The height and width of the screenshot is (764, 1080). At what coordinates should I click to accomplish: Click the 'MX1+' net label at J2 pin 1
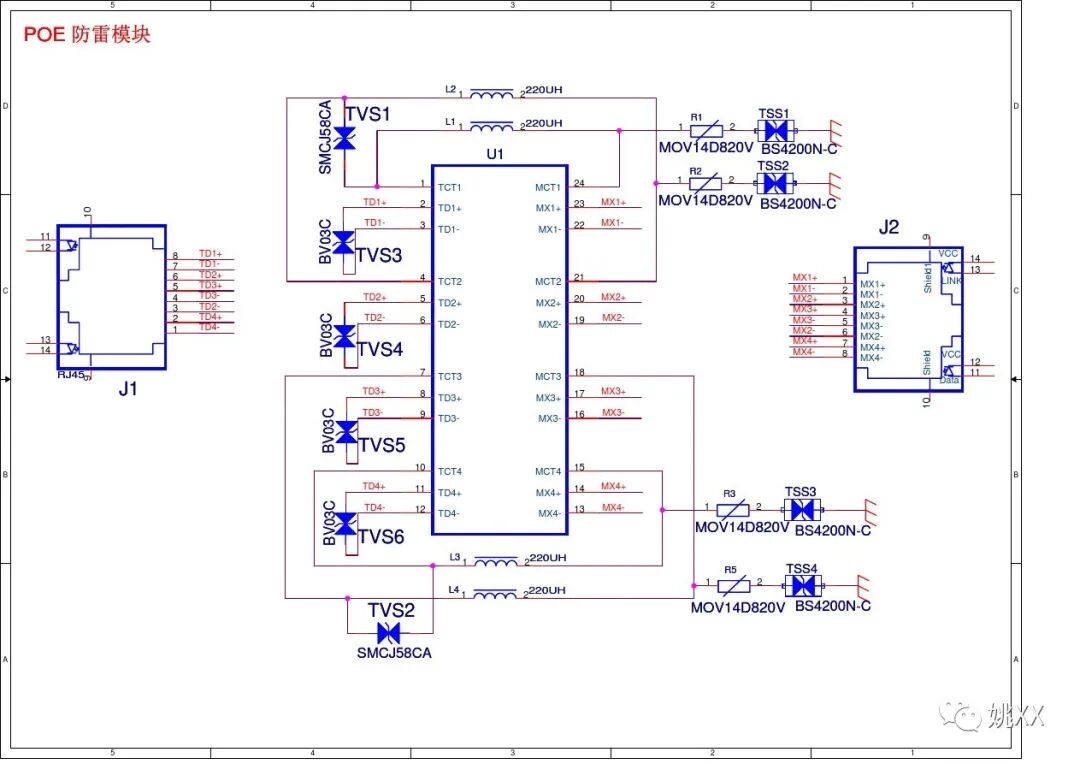pos(805,278)
